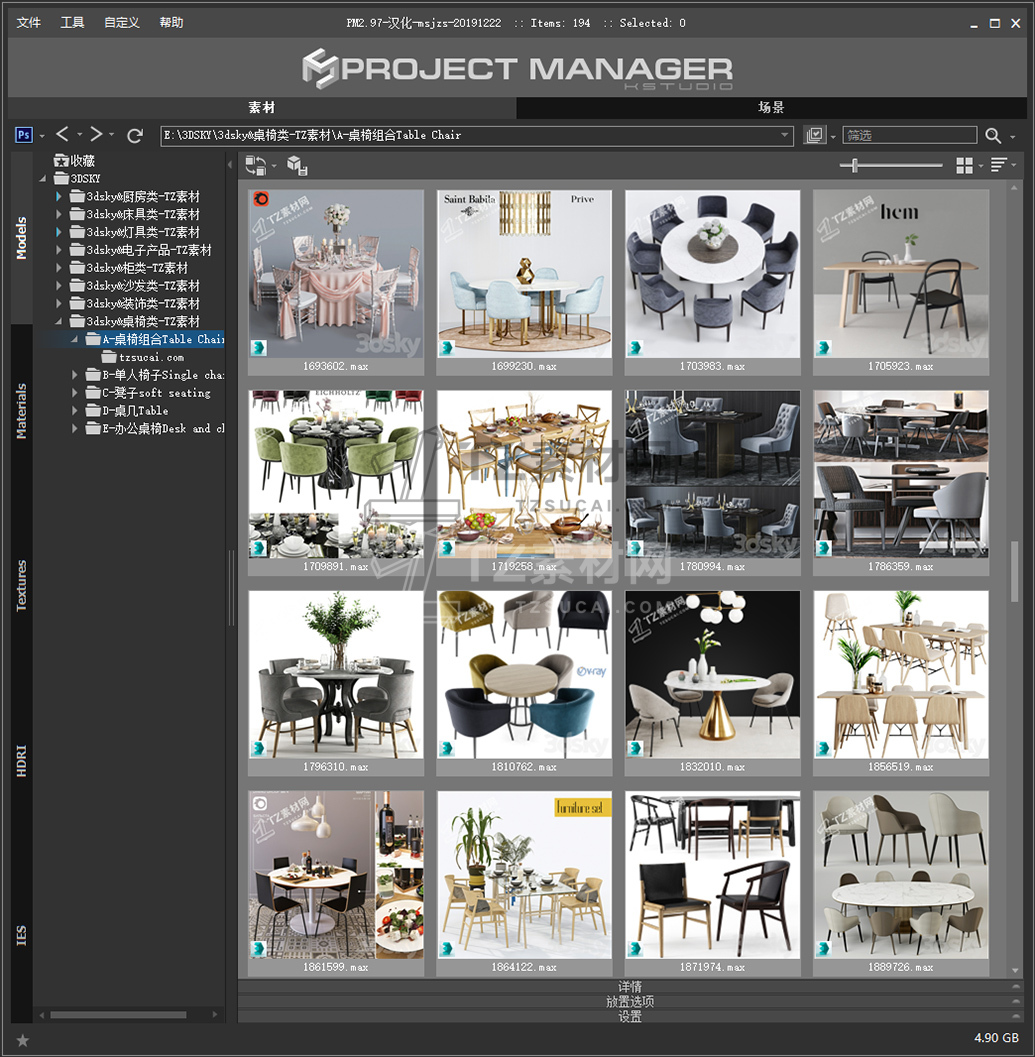Open the Textures side tab

pos(22,586)
